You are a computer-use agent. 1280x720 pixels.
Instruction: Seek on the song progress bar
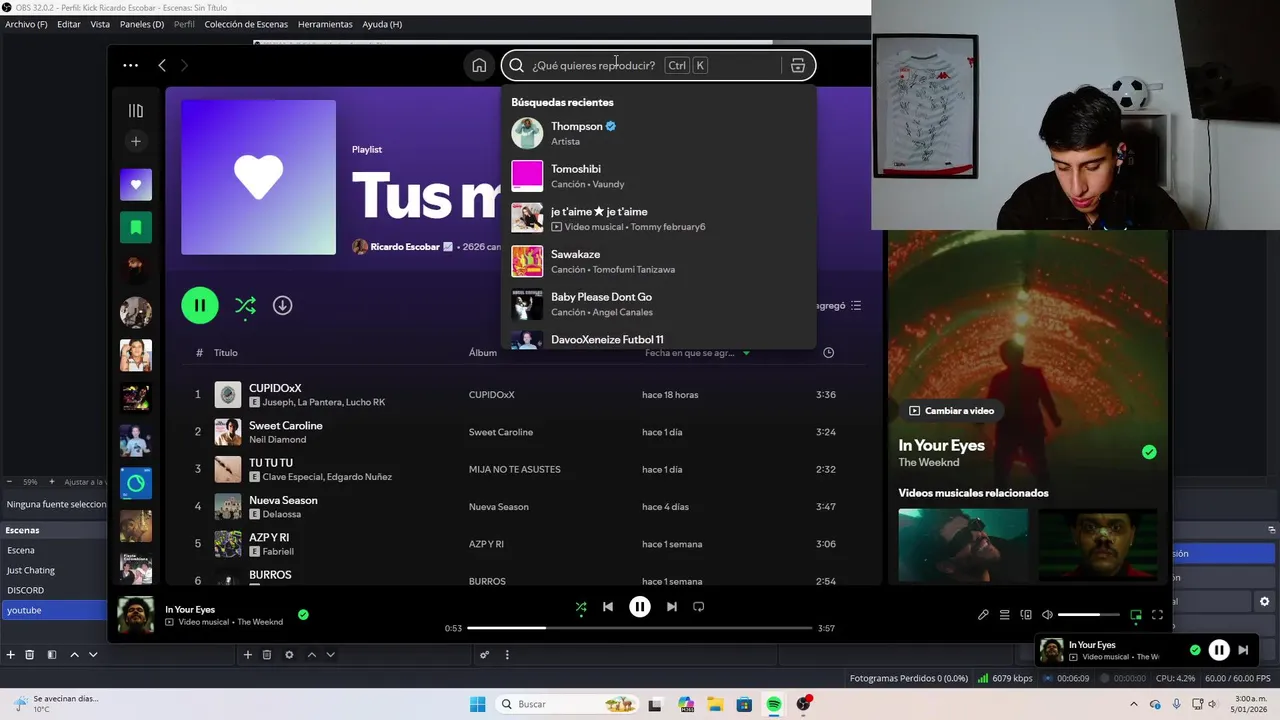click(x=639, y=628)
